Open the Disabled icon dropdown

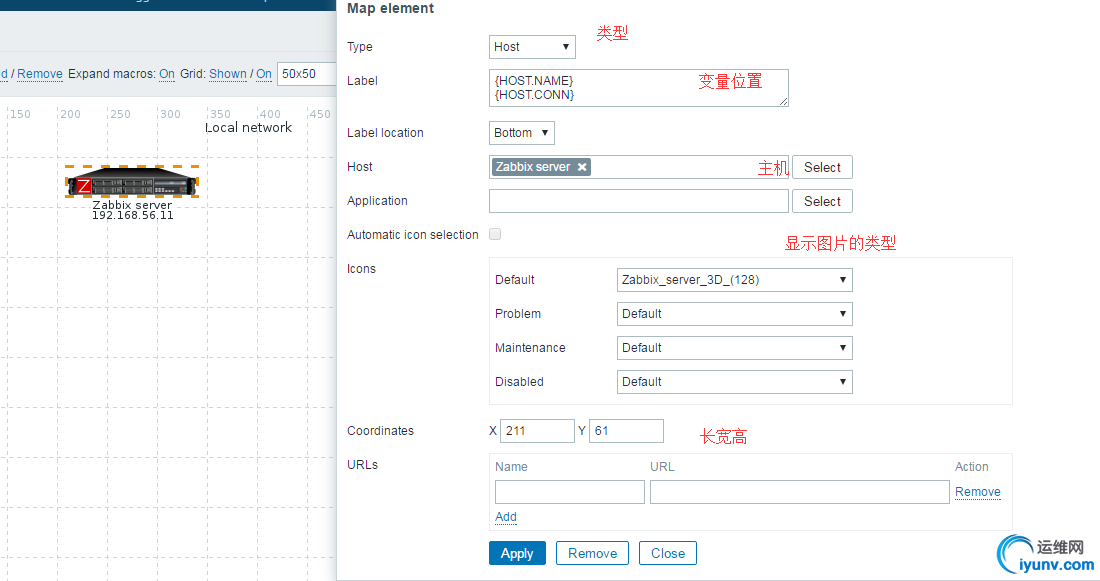click(735, 382)
